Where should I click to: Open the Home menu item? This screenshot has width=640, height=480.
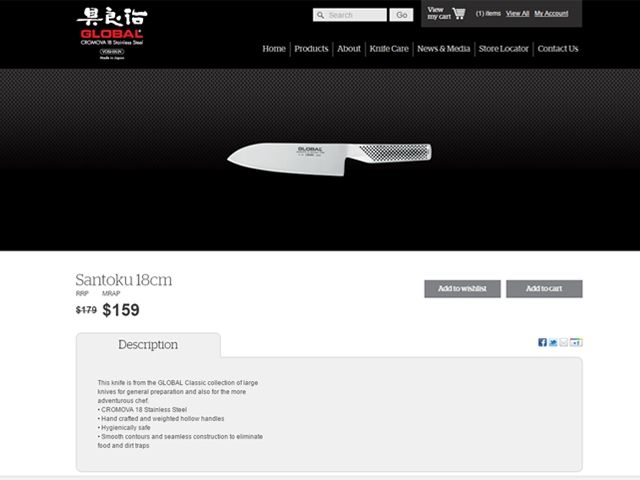274,49
